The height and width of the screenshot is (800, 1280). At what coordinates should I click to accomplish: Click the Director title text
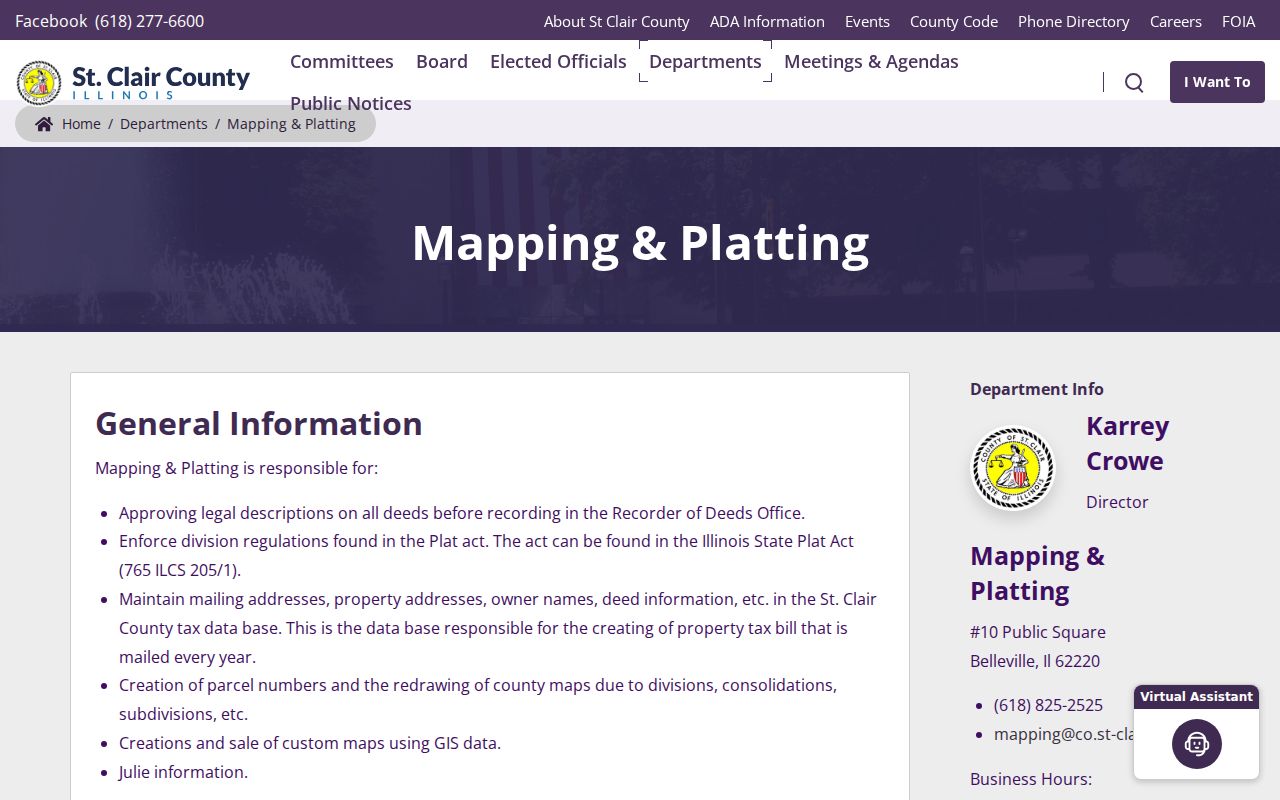[x=1117, y=502]
